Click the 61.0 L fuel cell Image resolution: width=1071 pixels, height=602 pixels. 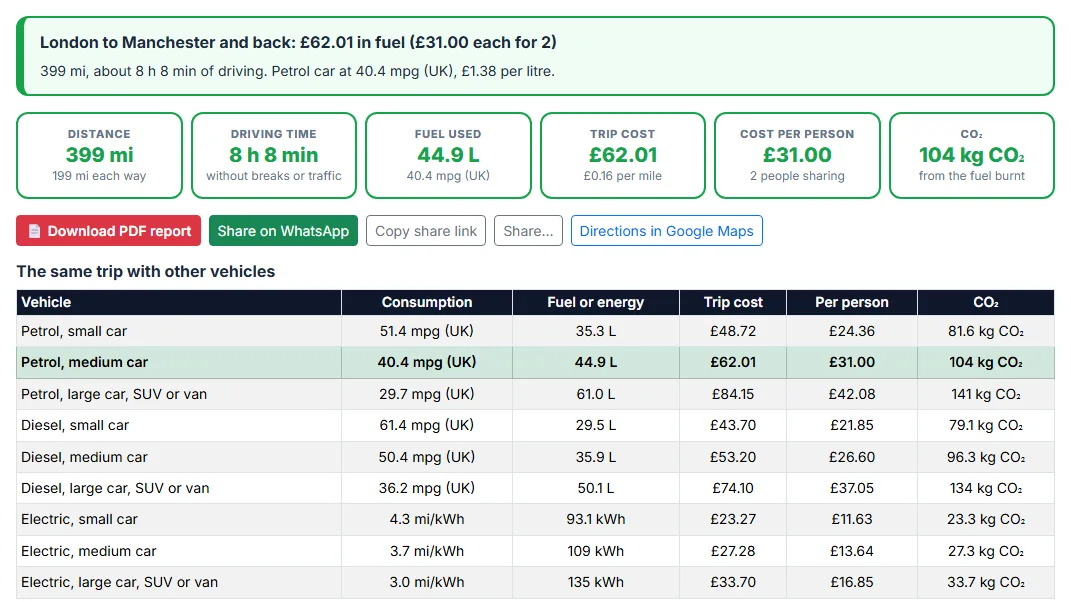(x=596, y=394)
